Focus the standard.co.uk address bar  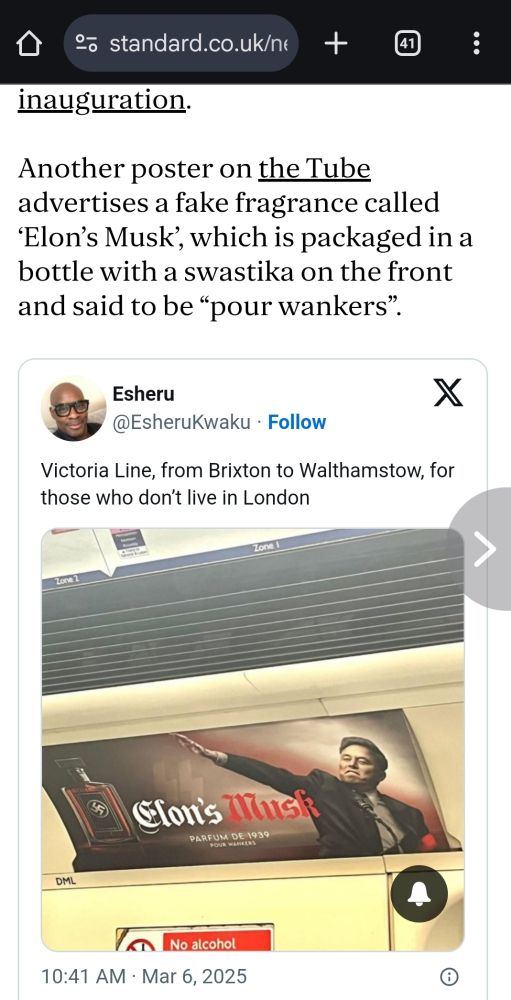coord(181,43)
